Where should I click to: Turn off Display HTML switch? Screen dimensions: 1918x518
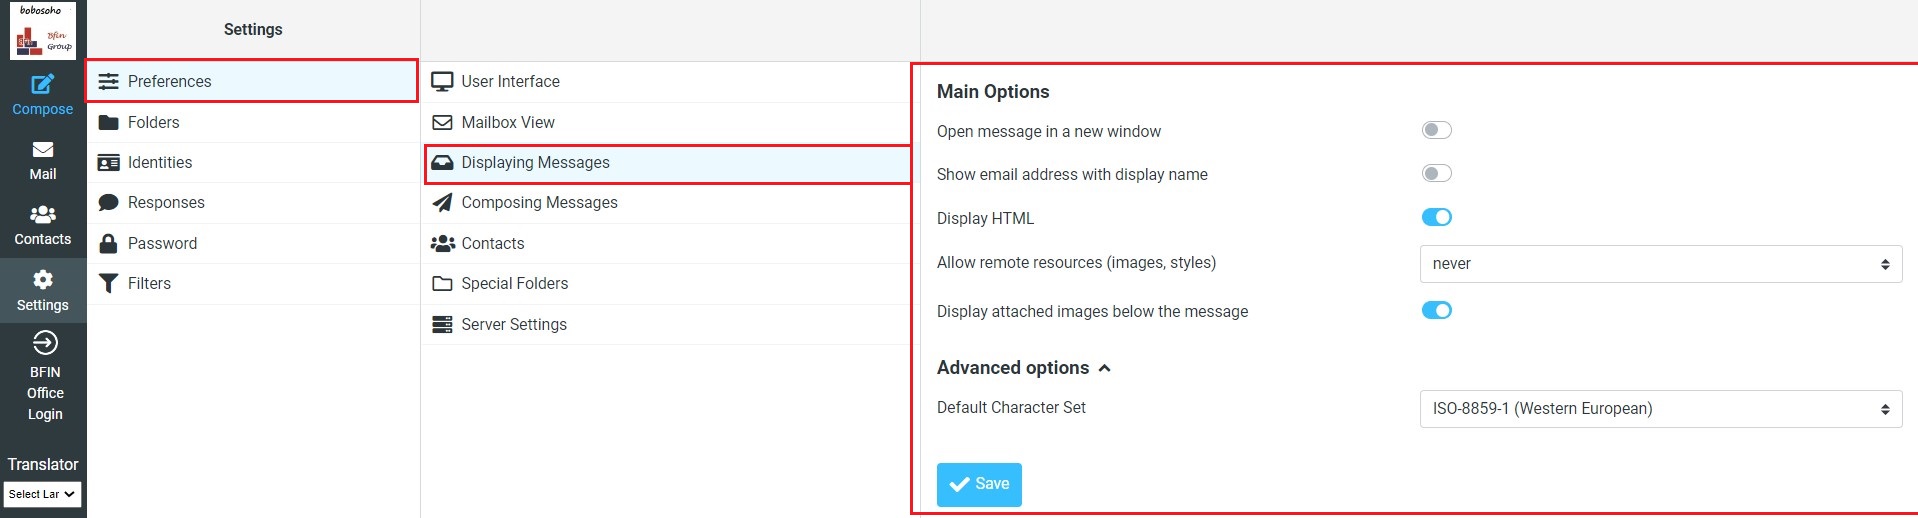tap(1436, 217)
